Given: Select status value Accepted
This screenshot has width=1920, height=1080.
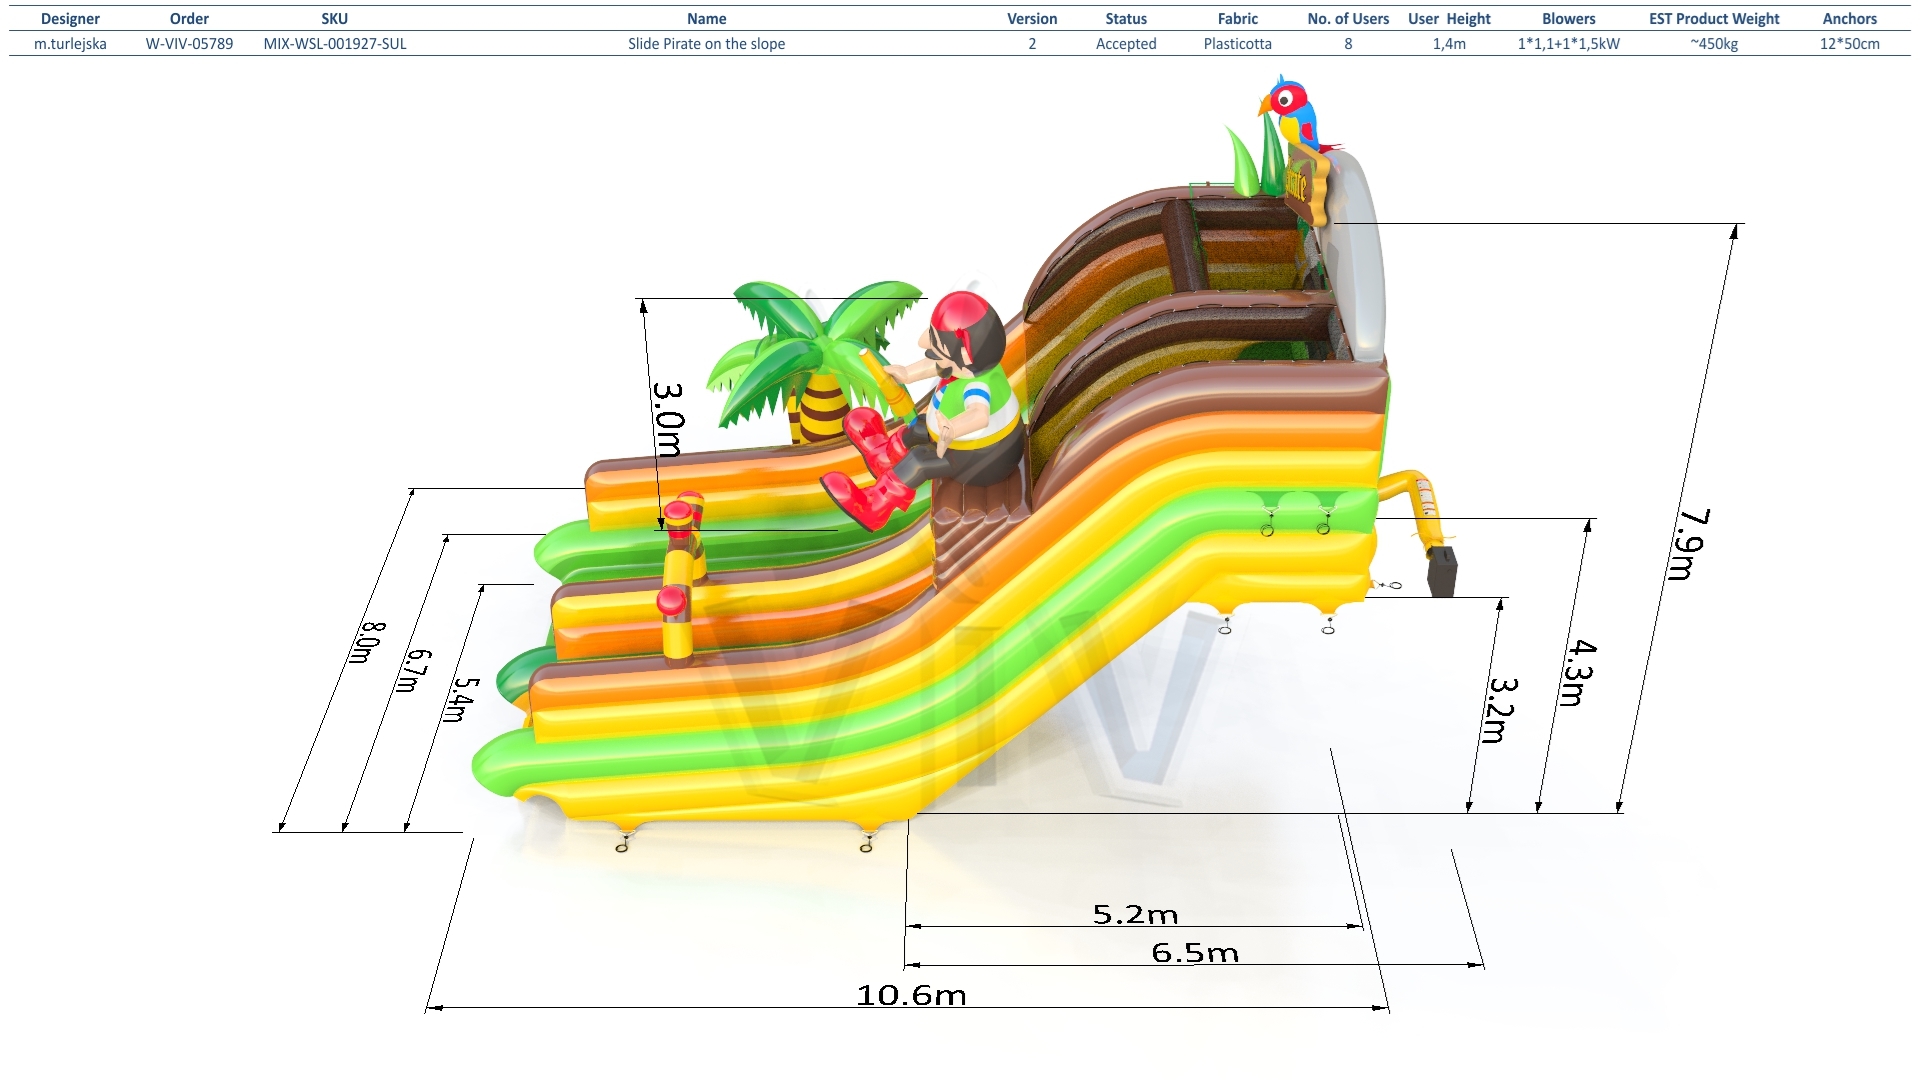Looking at the screenshot, I should click(1126, 44).
